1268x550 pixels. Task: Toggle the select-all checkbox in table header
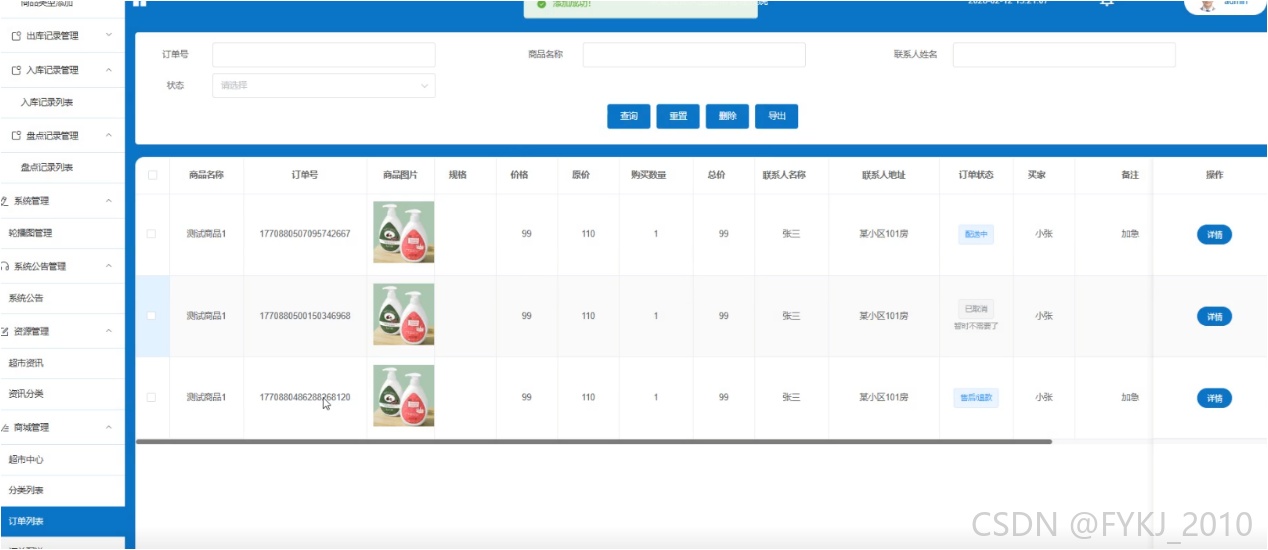(x=152, y=175)
